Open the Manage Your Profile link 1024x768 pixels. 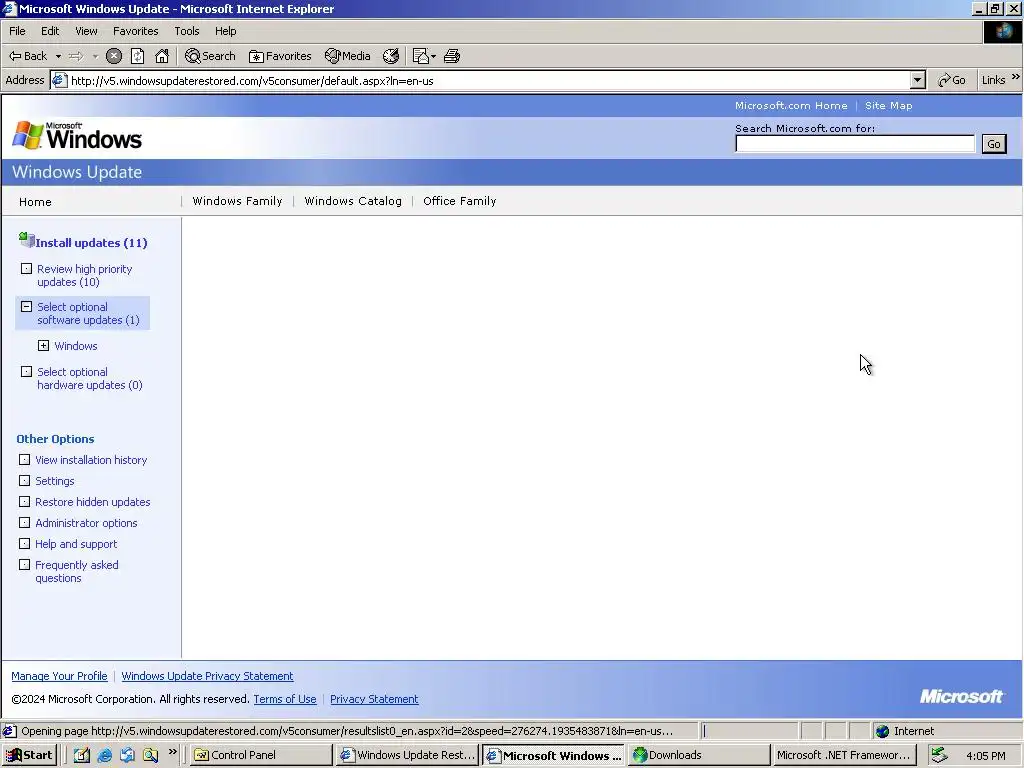[59, 676]
